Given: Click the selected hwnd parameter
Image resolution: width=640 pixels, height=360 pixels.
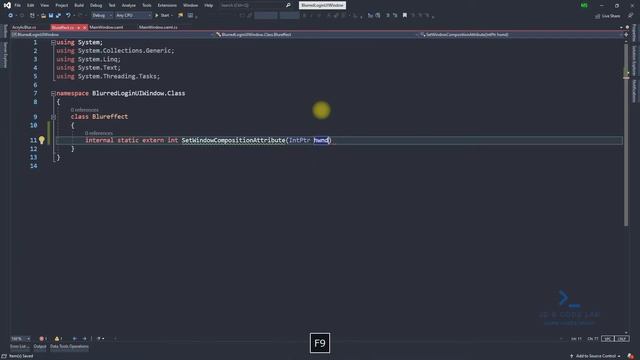Looking at the screenshot, I should pyautogui.click(x=321, y=140).
